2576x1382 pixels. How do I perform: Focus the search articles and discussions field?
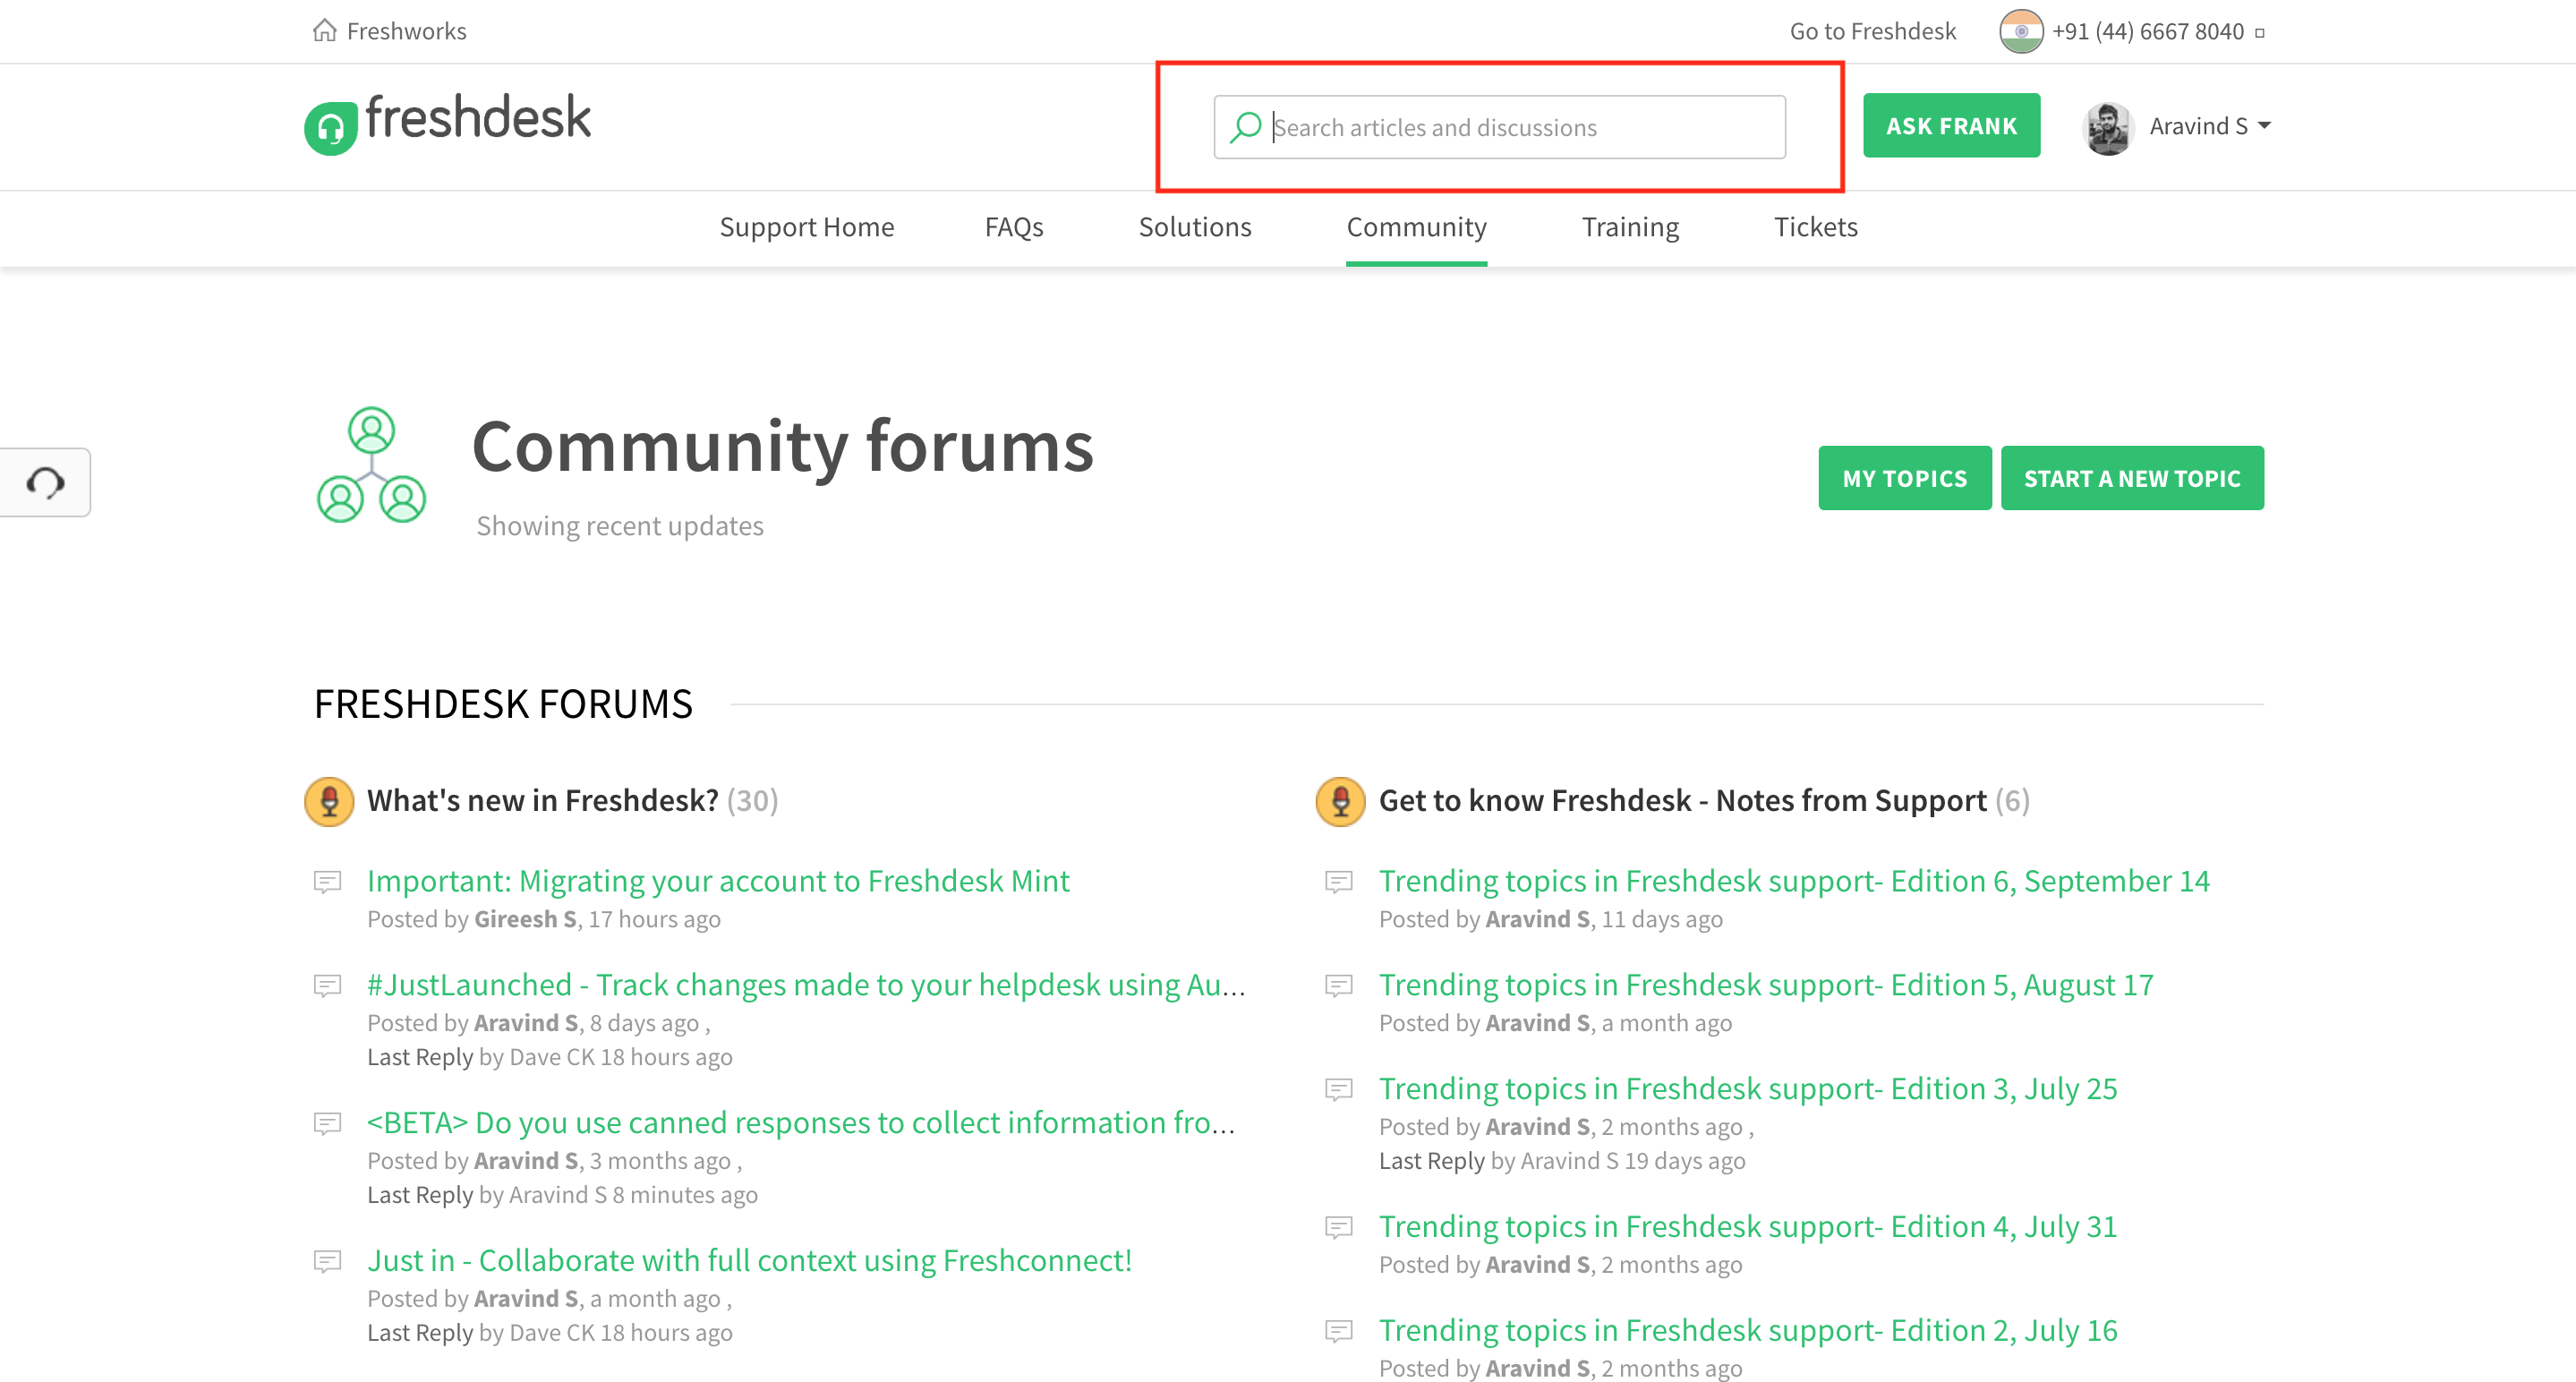1520,127
